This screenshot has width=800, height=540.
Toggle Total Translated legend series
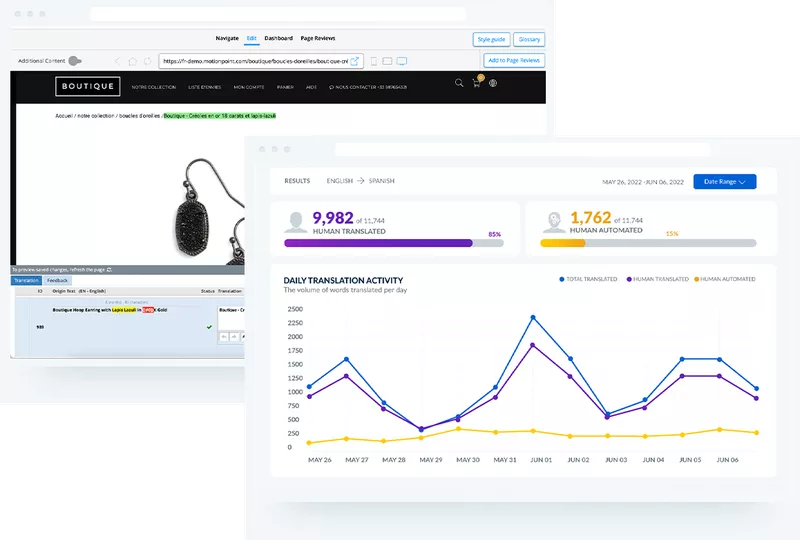[588, 279]
